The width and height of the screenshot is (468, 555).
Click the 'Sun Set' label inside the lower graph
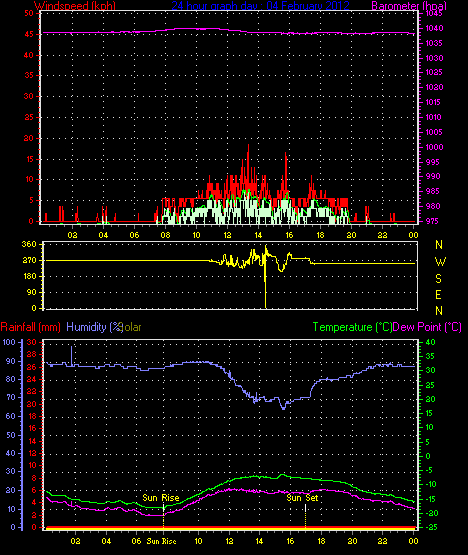coord(302,498)
